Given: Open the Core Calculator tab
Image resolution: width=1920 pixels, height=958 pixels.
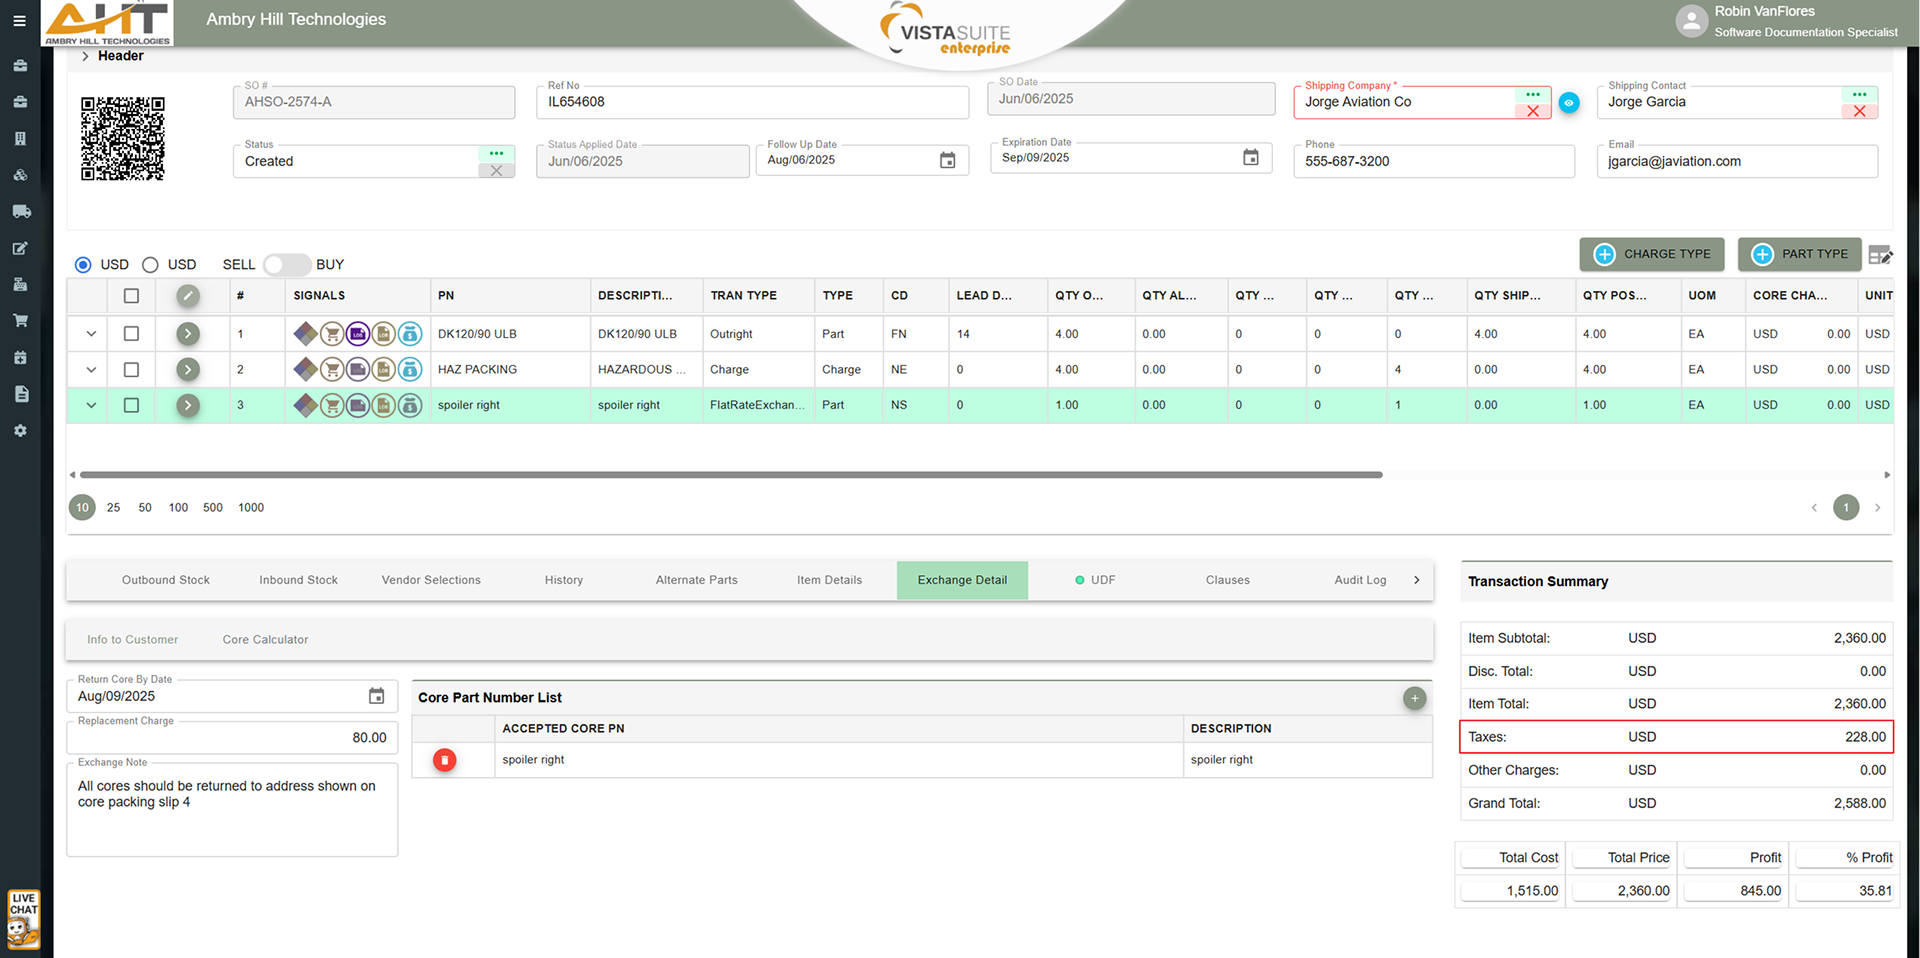Looking at the screenshot, I should click(x=265, y=640).
